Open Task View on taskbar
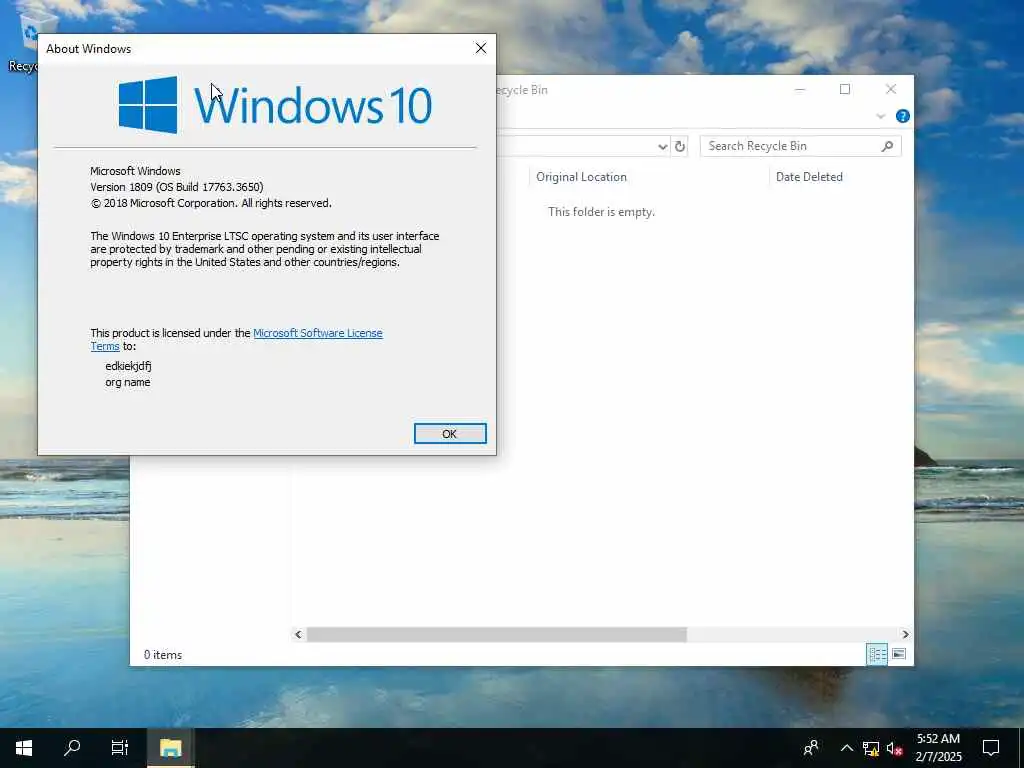Viewport: 1024px width, 768px height. coord(120,748)
